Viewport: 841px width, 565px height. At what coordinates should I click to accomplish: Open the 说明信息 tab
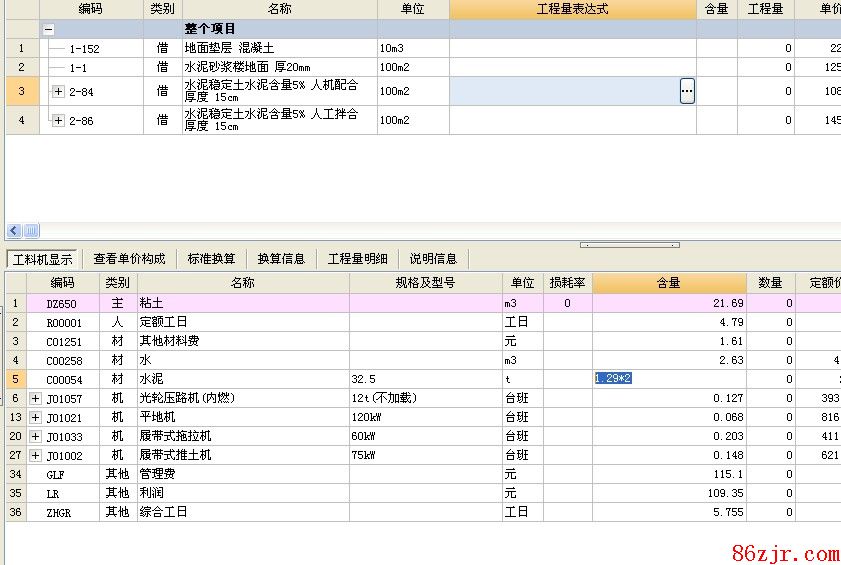(433, 259)
